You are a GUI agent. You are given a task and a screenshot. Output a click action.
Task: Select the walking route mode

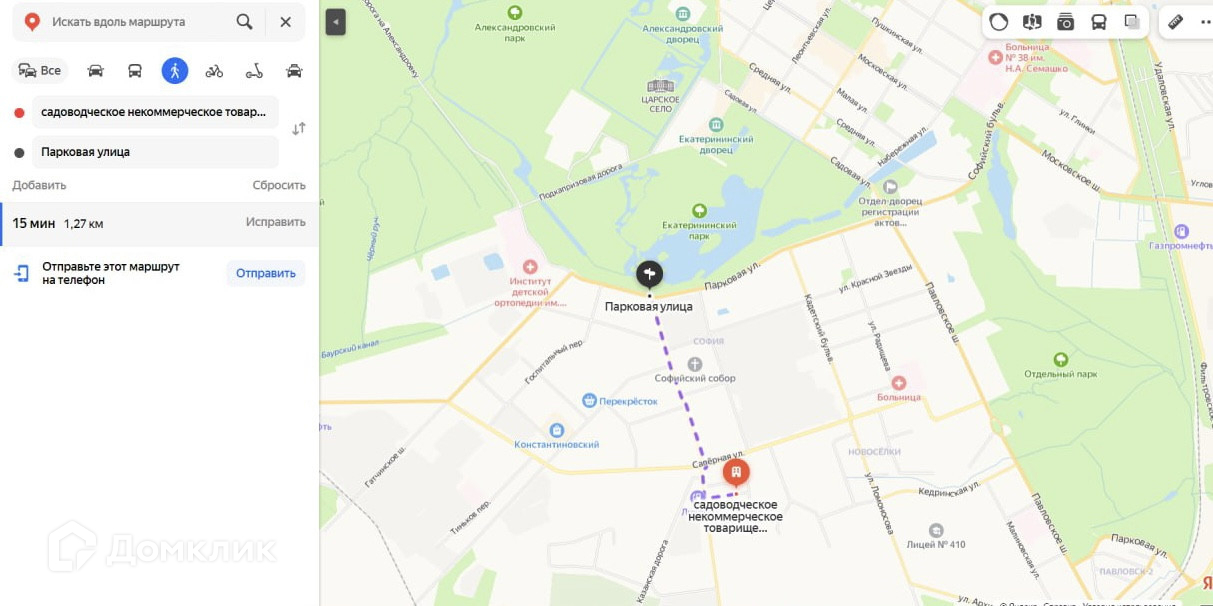click(175, 70)
